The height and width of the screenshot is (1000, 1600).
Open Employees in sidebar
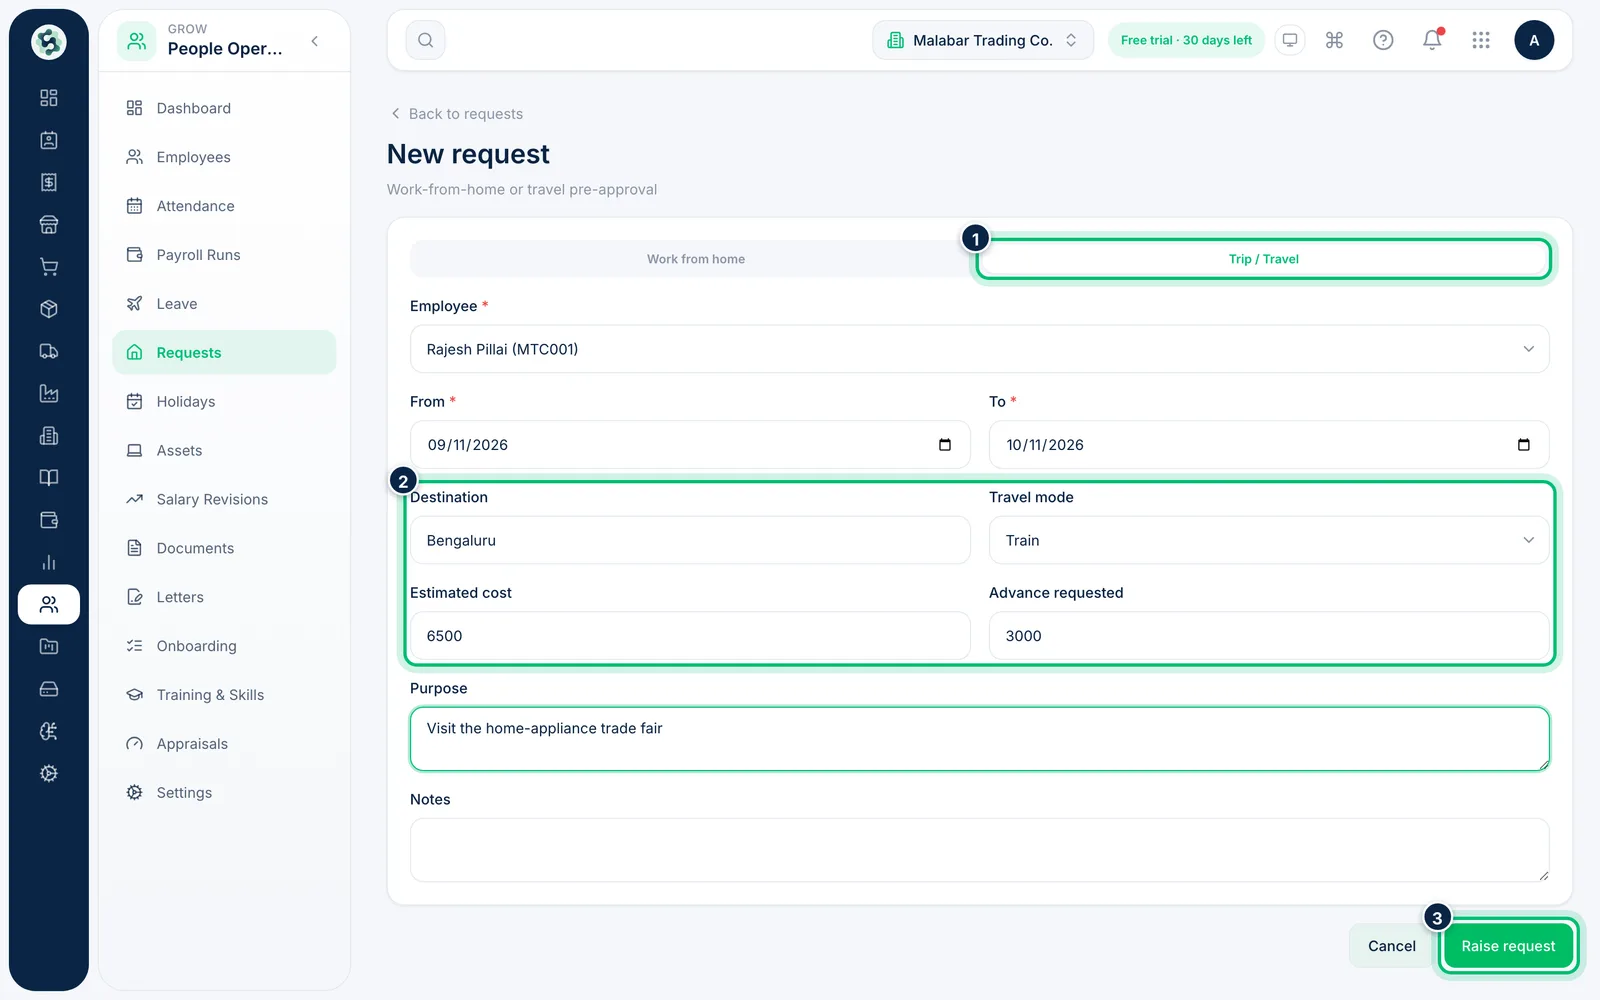tap(224, 157)
